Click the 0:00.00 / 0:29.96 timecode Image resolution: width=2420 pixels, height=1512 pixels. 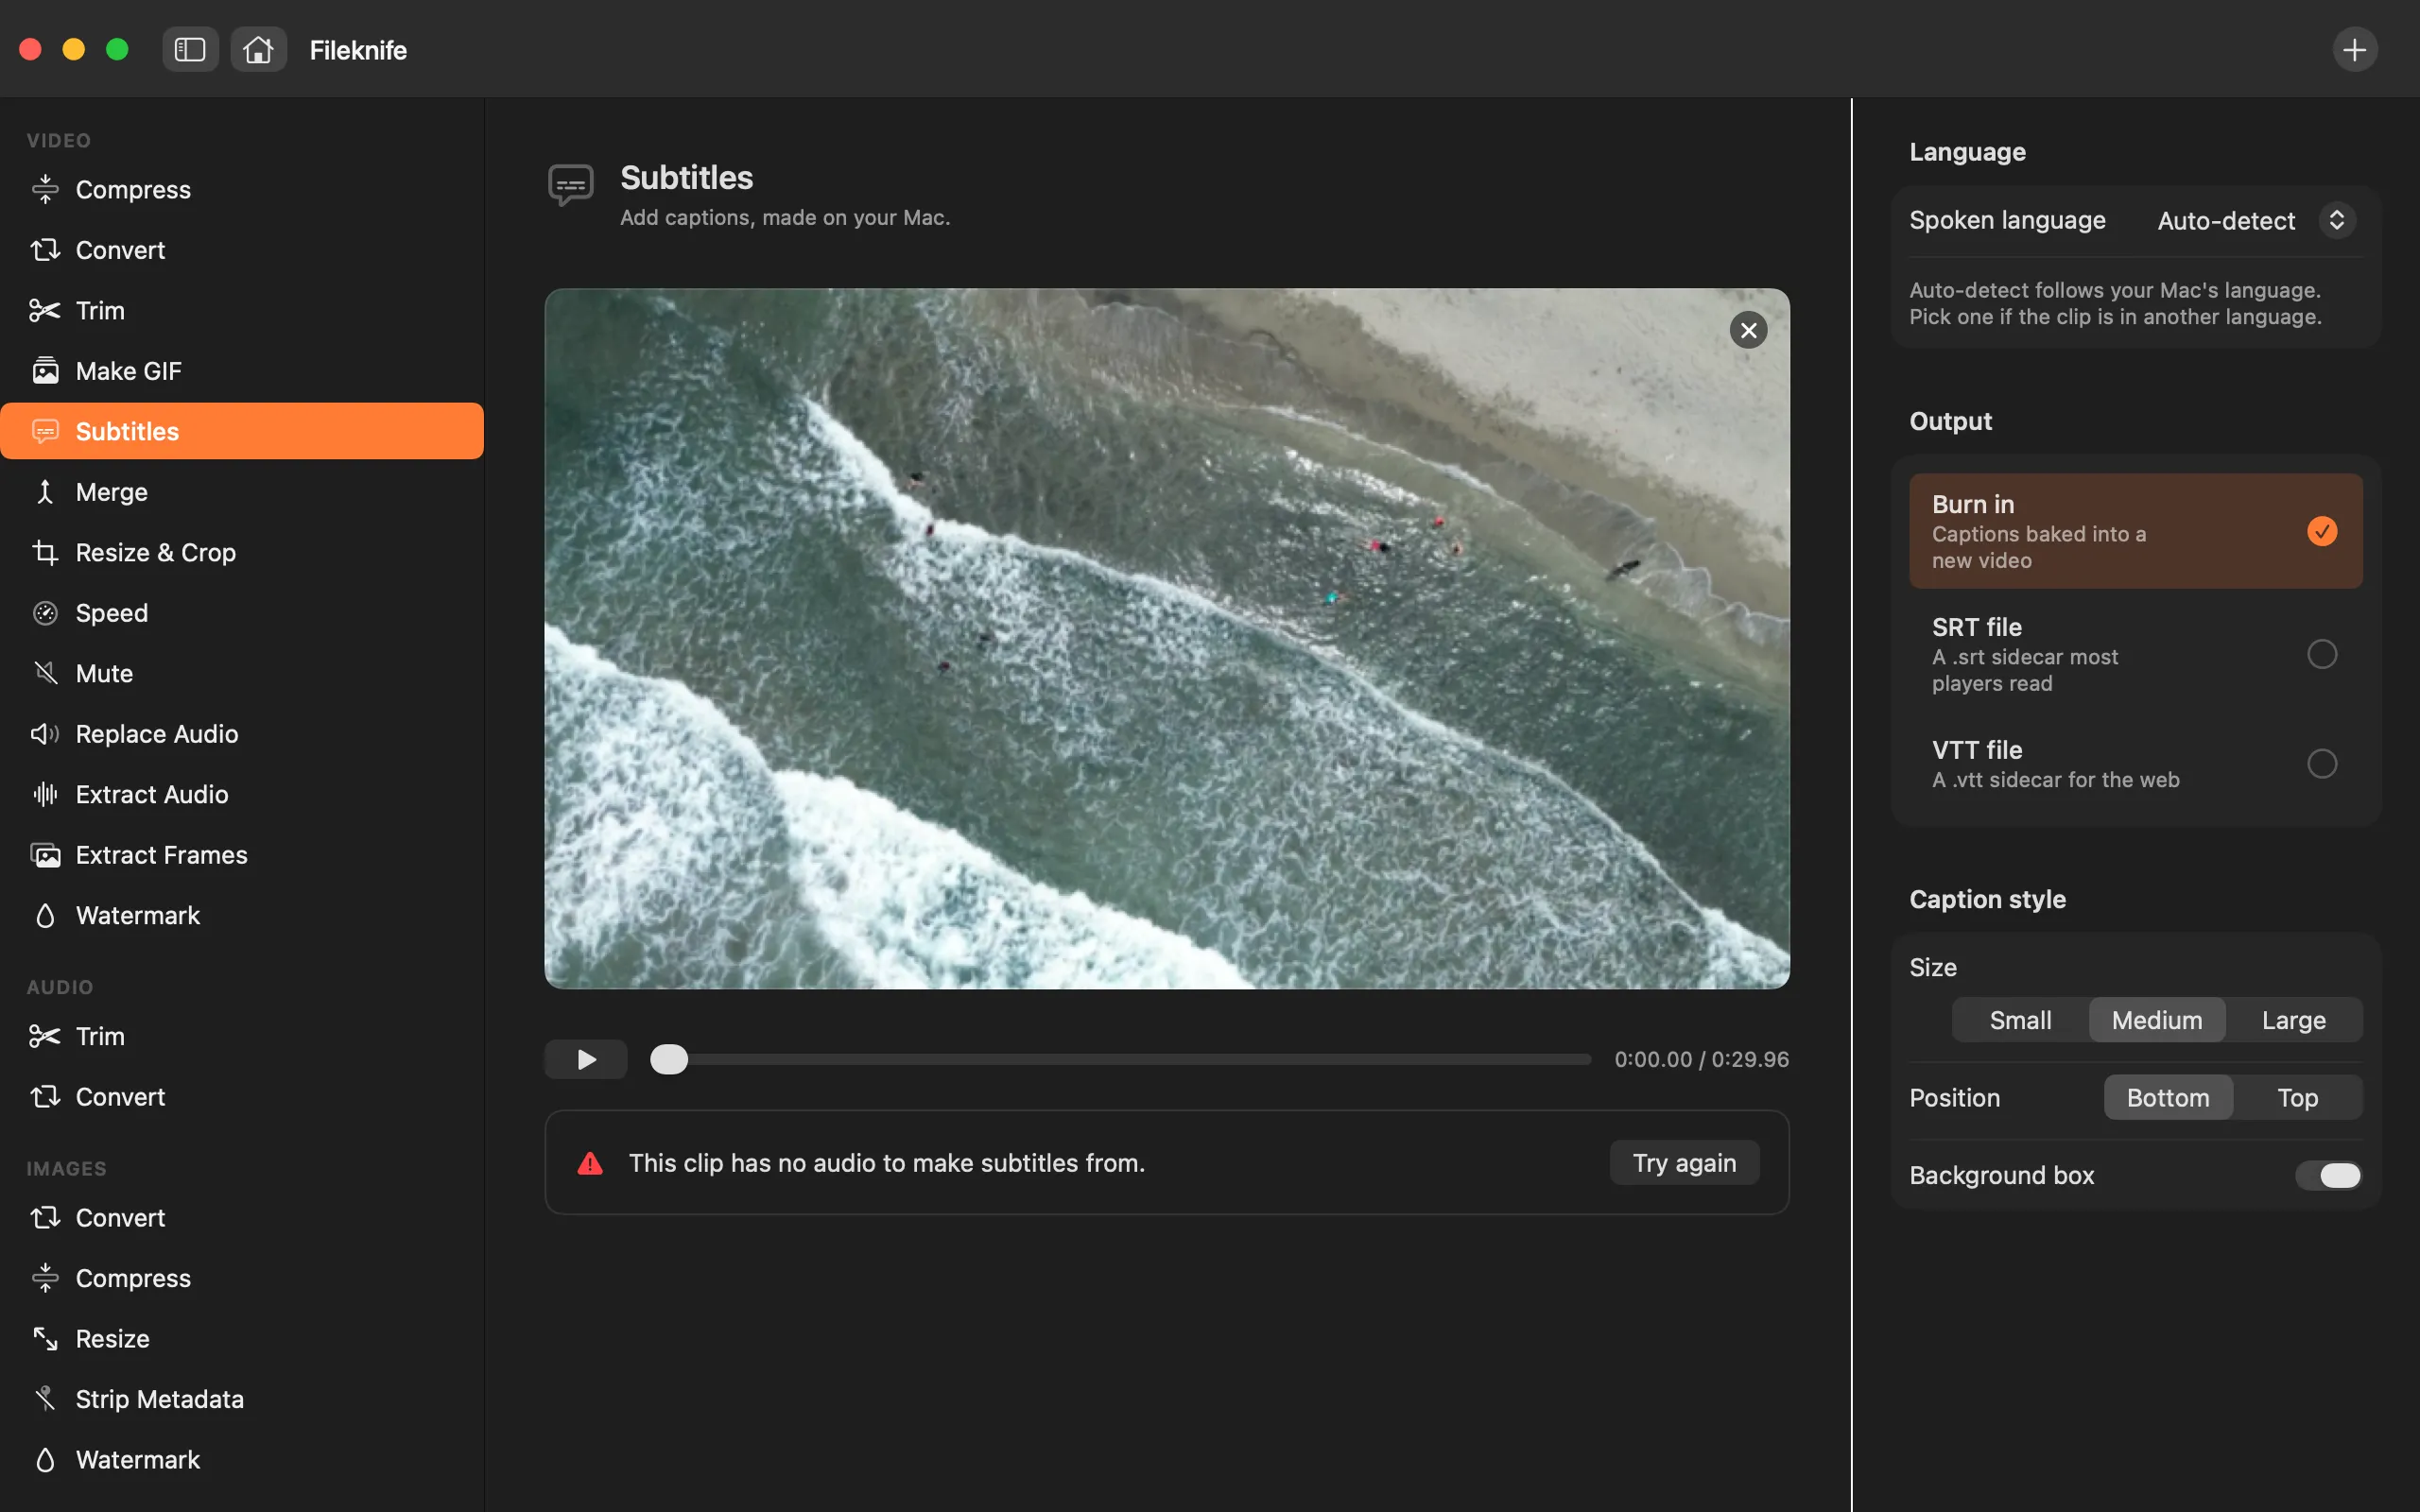coord(1701,1059)
